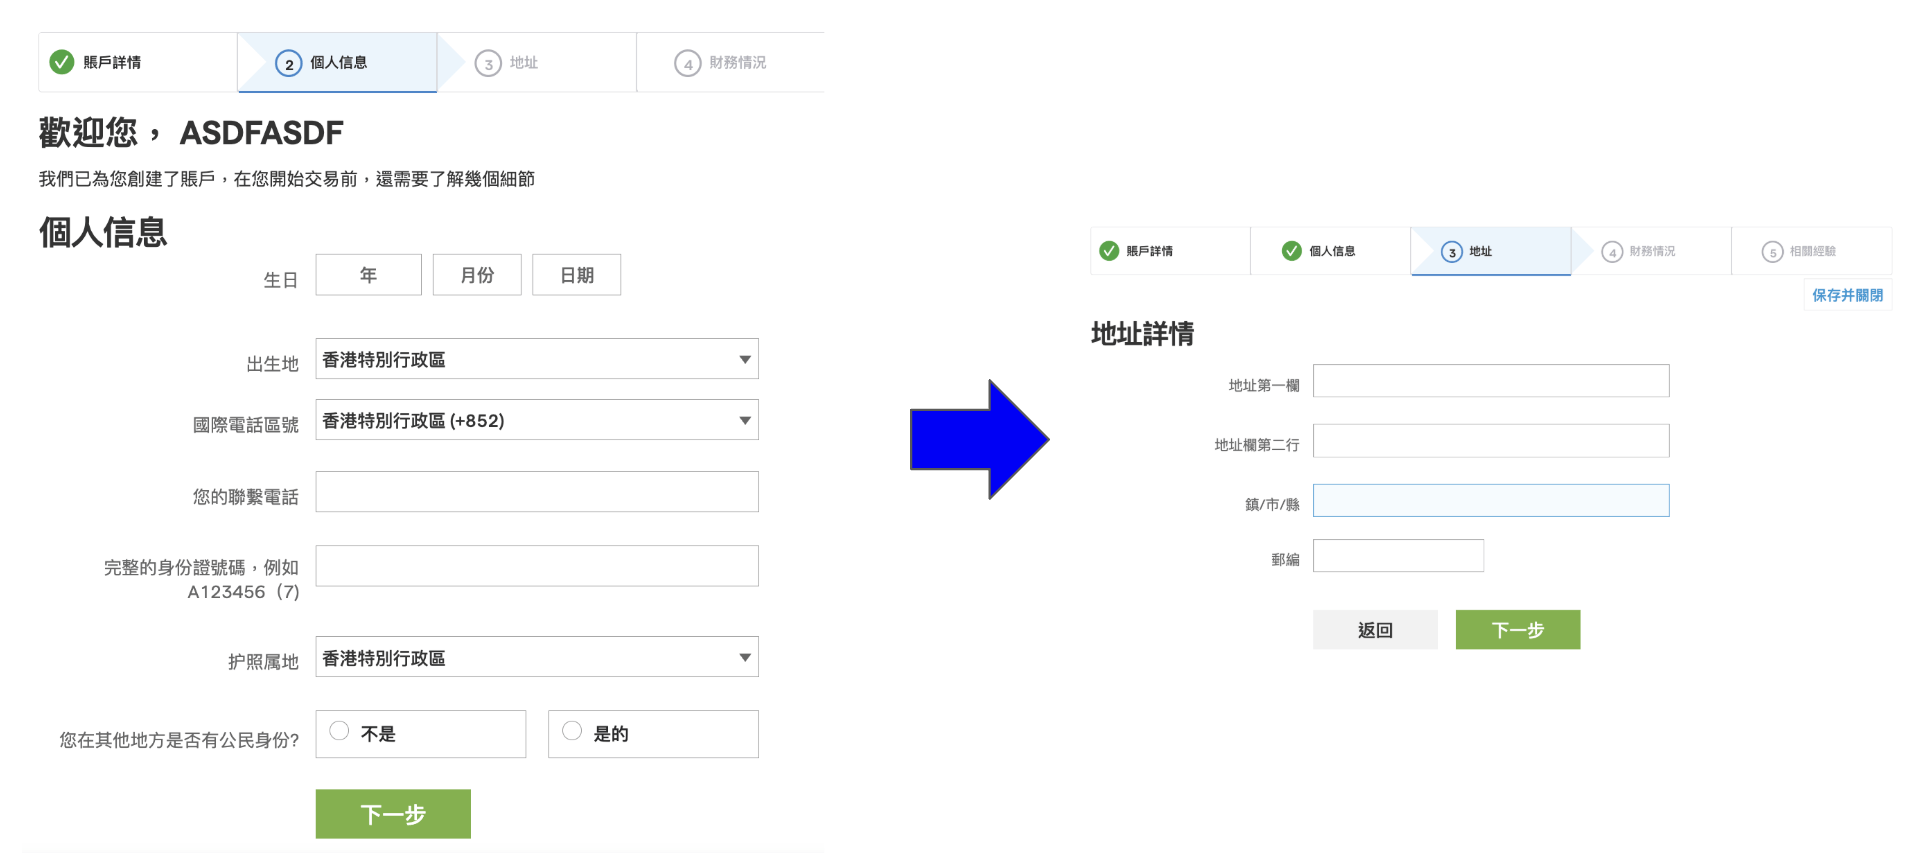This screenshot has height=856, width=1920.
Task: Click the 保存并關閉 link
Action: click(1847, 295)
